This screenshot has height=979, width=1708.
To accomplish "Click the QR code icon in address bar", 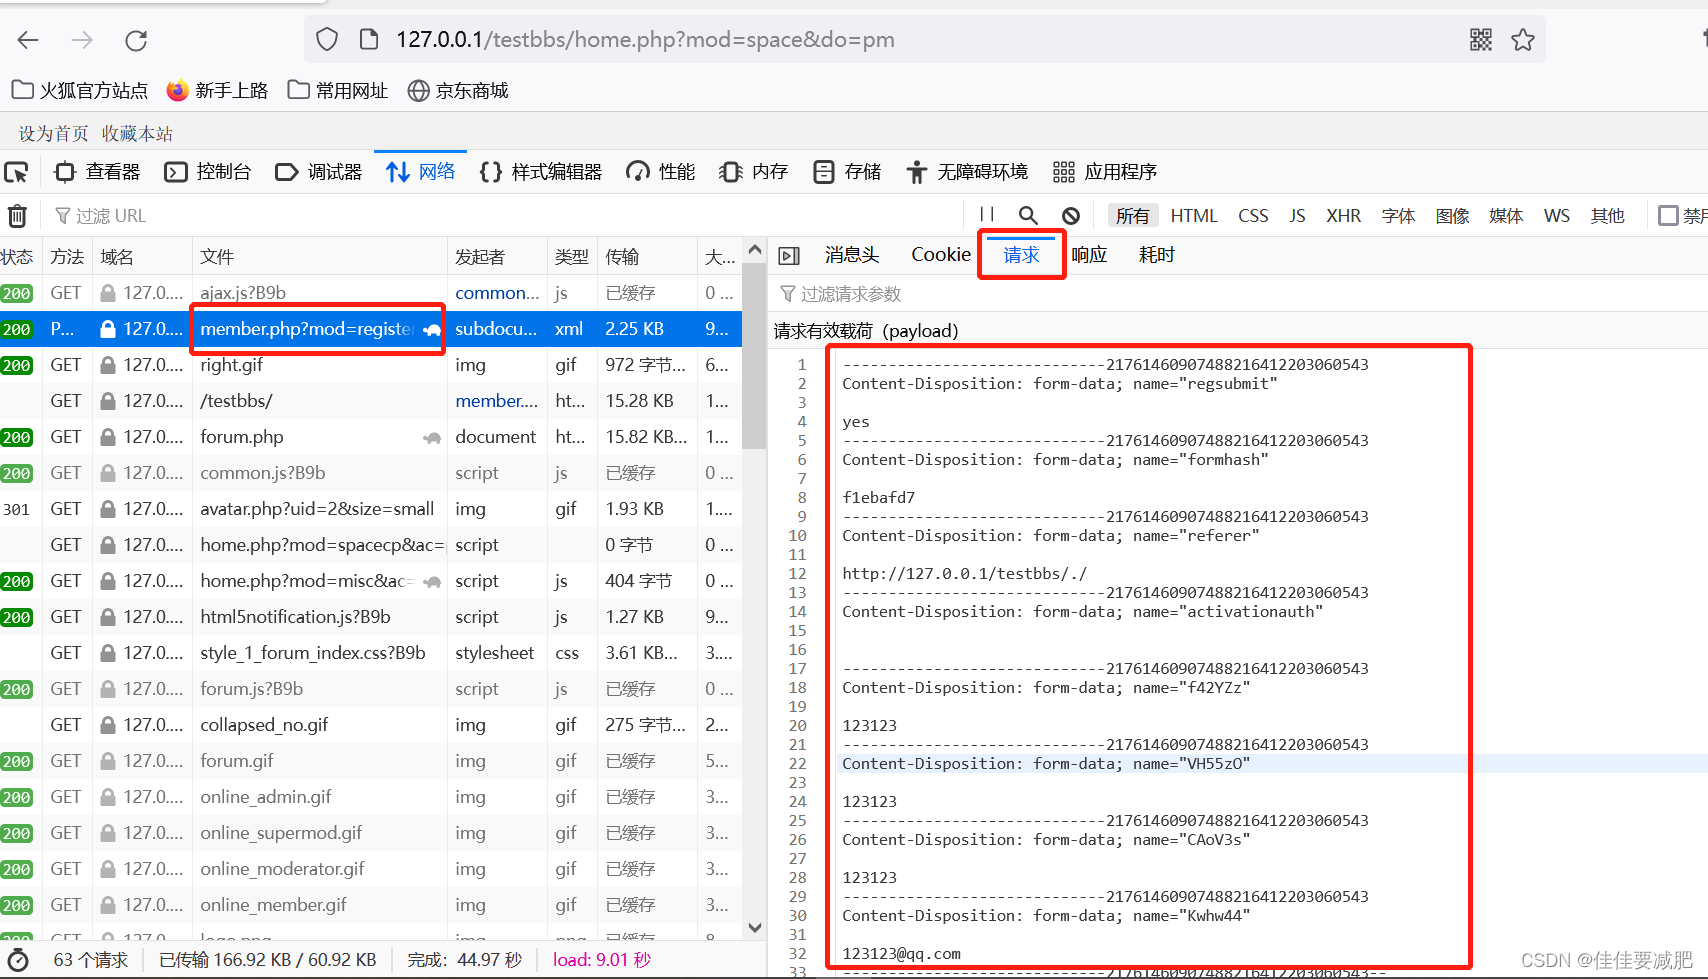I will point(1481,39).
